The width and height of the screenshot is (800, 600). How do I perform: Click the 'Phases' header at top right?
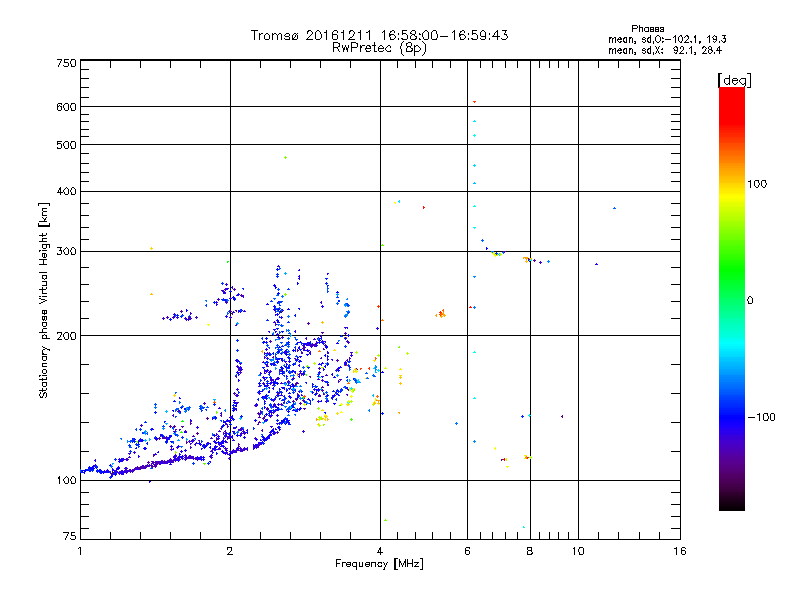647,29
